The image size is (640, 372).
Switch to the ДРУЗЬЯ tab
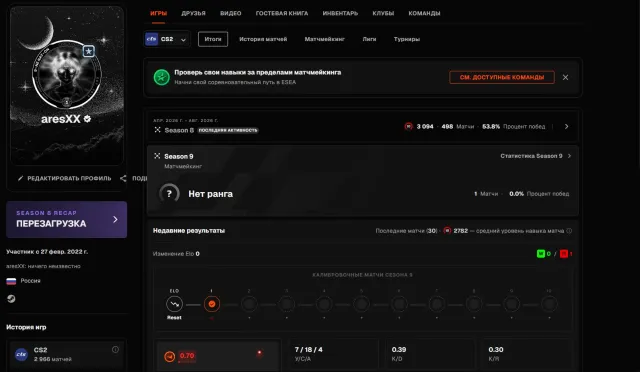click(x=193, y=13)
